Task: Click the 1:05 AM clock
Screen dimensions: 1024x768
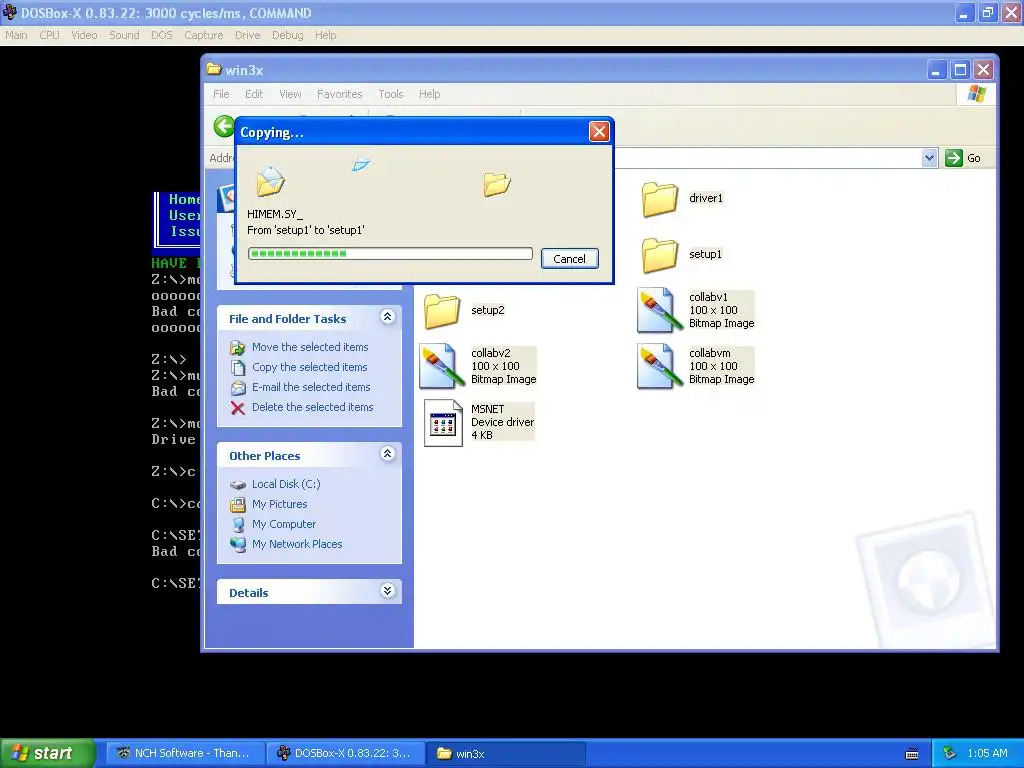Action: pyautogui.click(x=987, y=754)
